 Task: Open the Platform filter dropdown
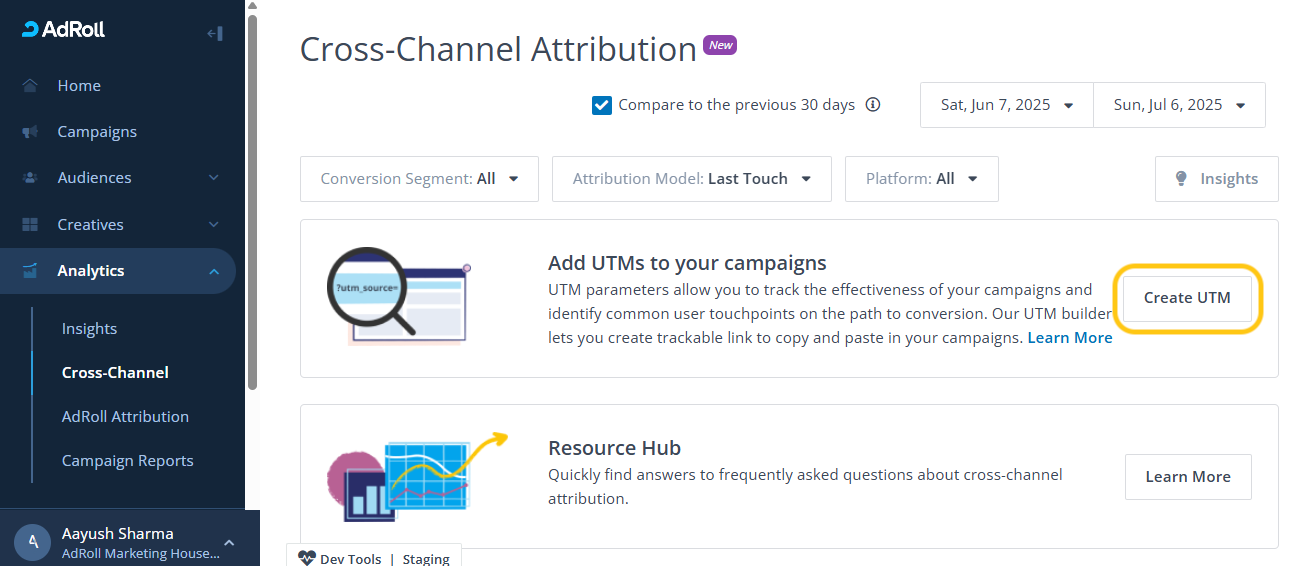pyautogui.click(x=921, y=179)
